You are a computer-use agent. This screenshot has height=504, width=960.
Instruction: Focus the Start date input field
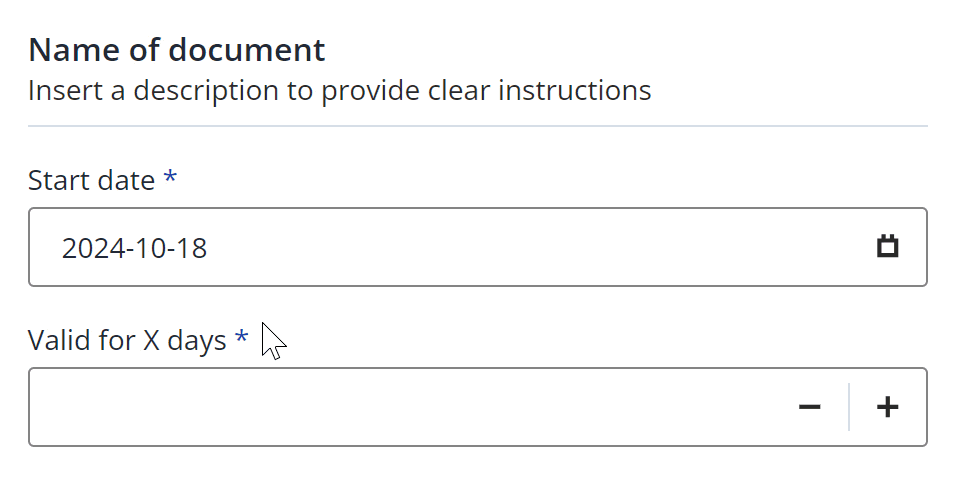point(478,247)
